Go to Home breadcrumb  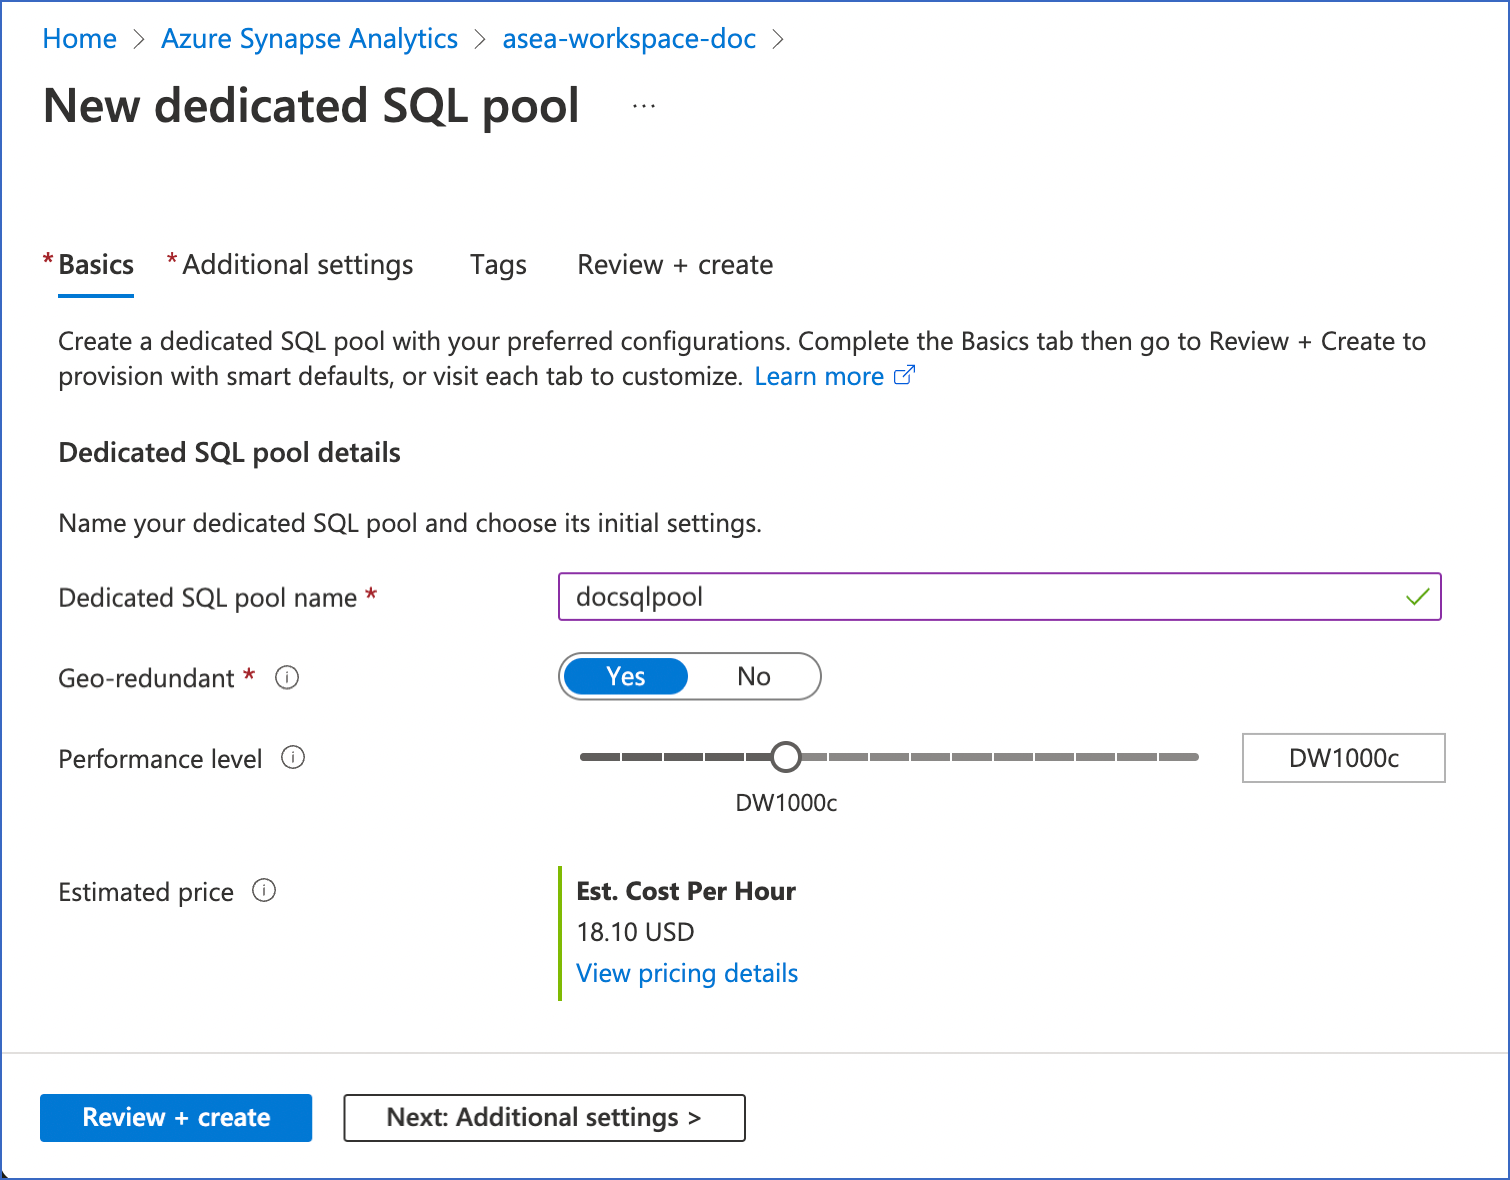coord(80,39)
